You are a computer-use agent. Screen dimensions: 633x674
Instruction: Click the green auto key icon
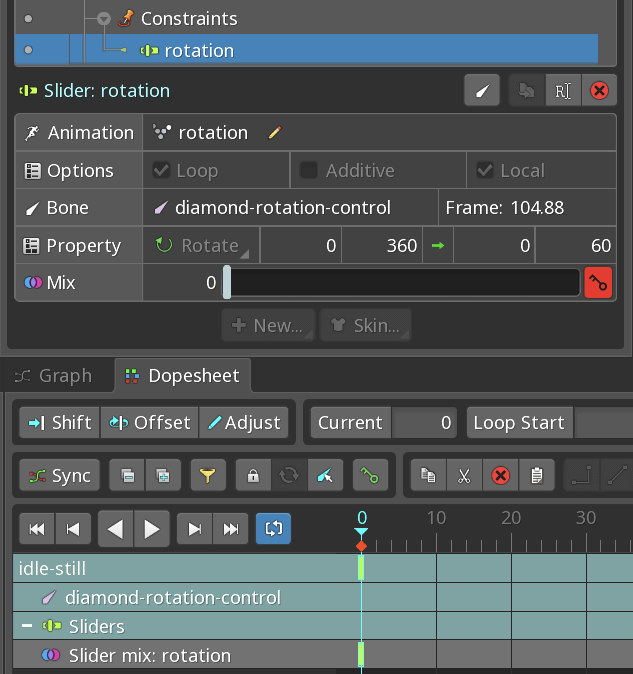(x=370, y=475)
